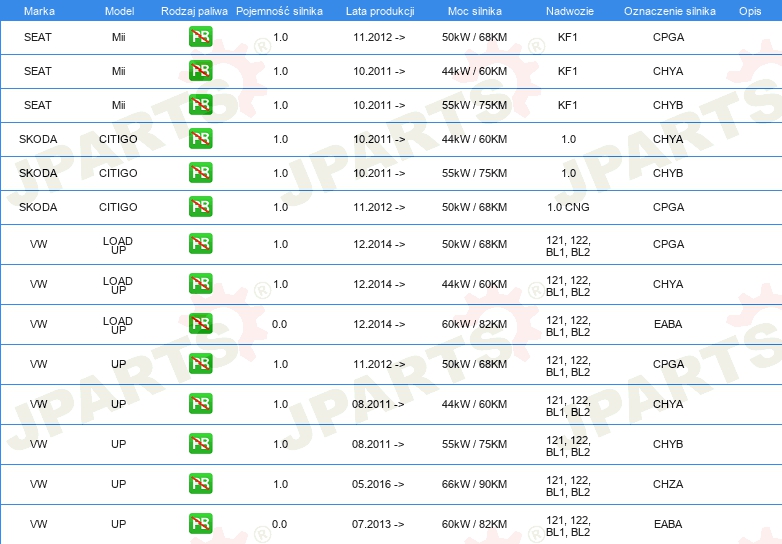The width and height of the screenshot is (782, 544).
Task: Click EABA in the VW LOAD UP row
Action: coord(668,324)
